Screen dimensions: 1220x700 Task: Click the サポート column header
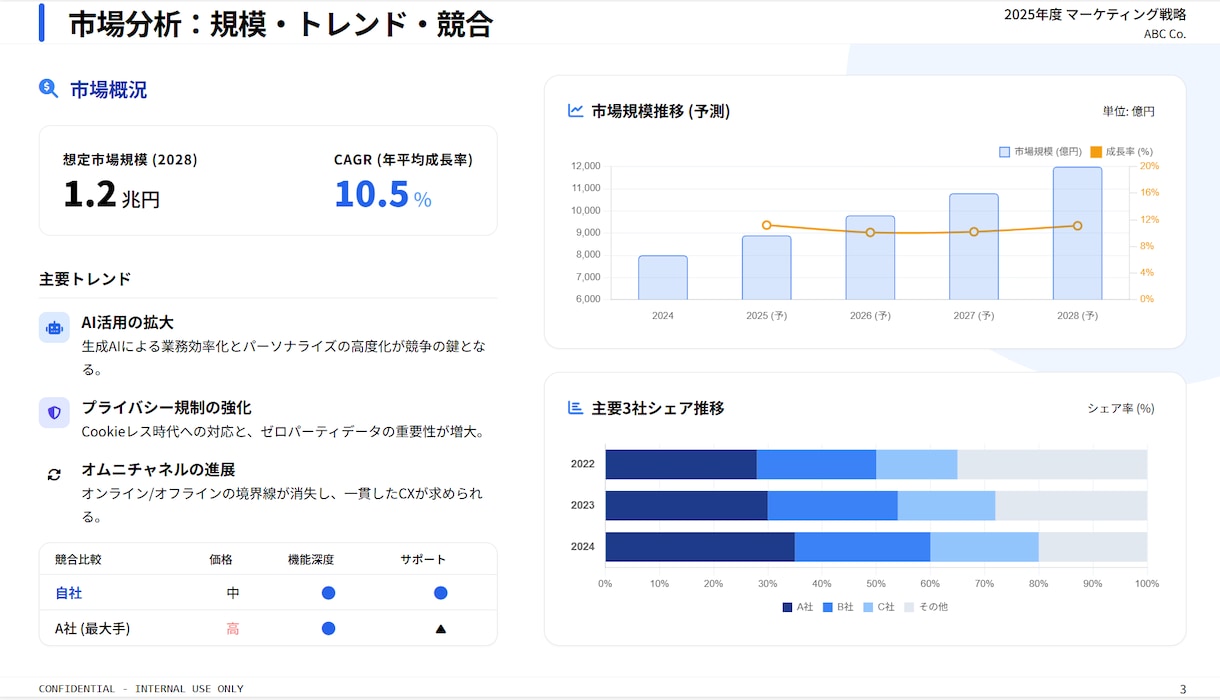tap(423, 559)
